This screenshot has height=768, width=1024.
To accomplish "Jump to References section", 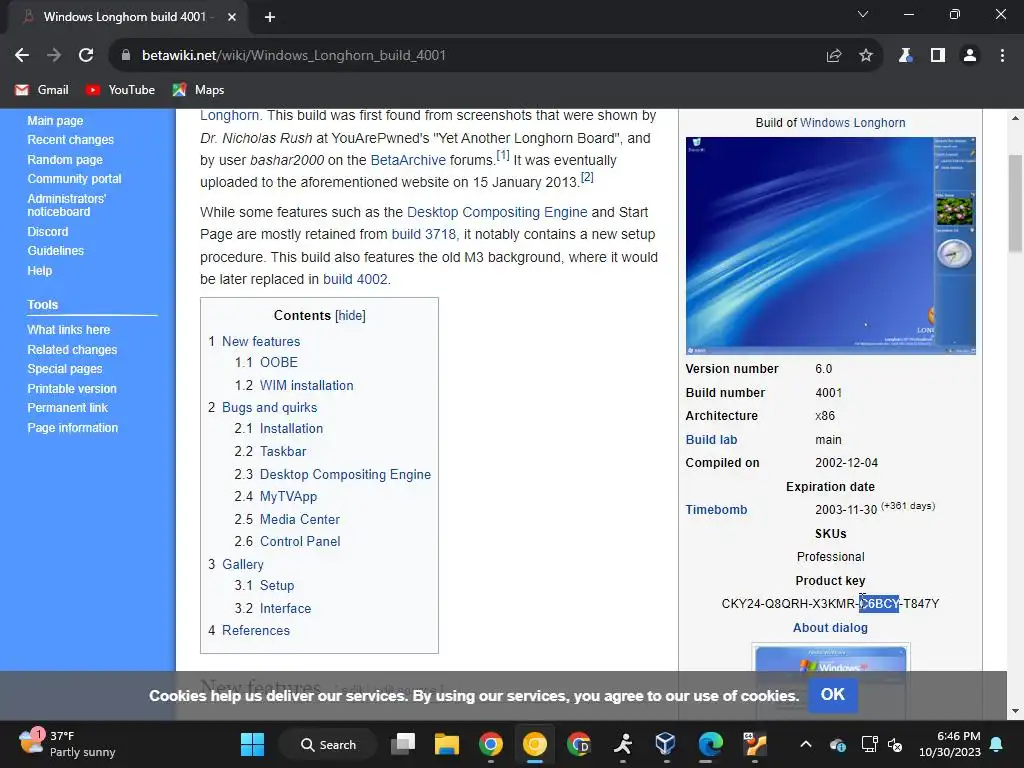I will pyautogui.click(x=256, y=631).
